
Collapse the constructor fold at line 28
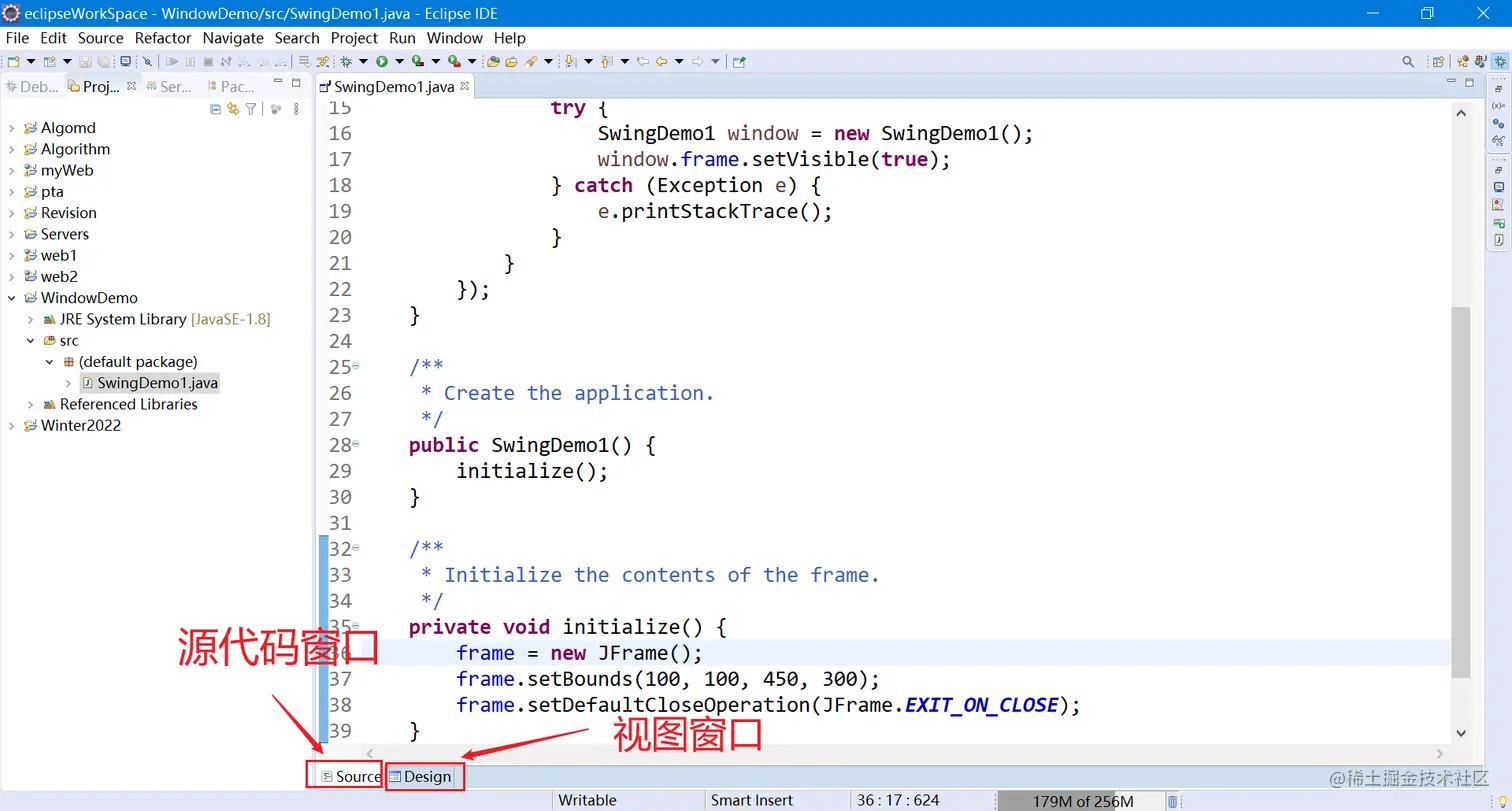click(x=356, y=444)
